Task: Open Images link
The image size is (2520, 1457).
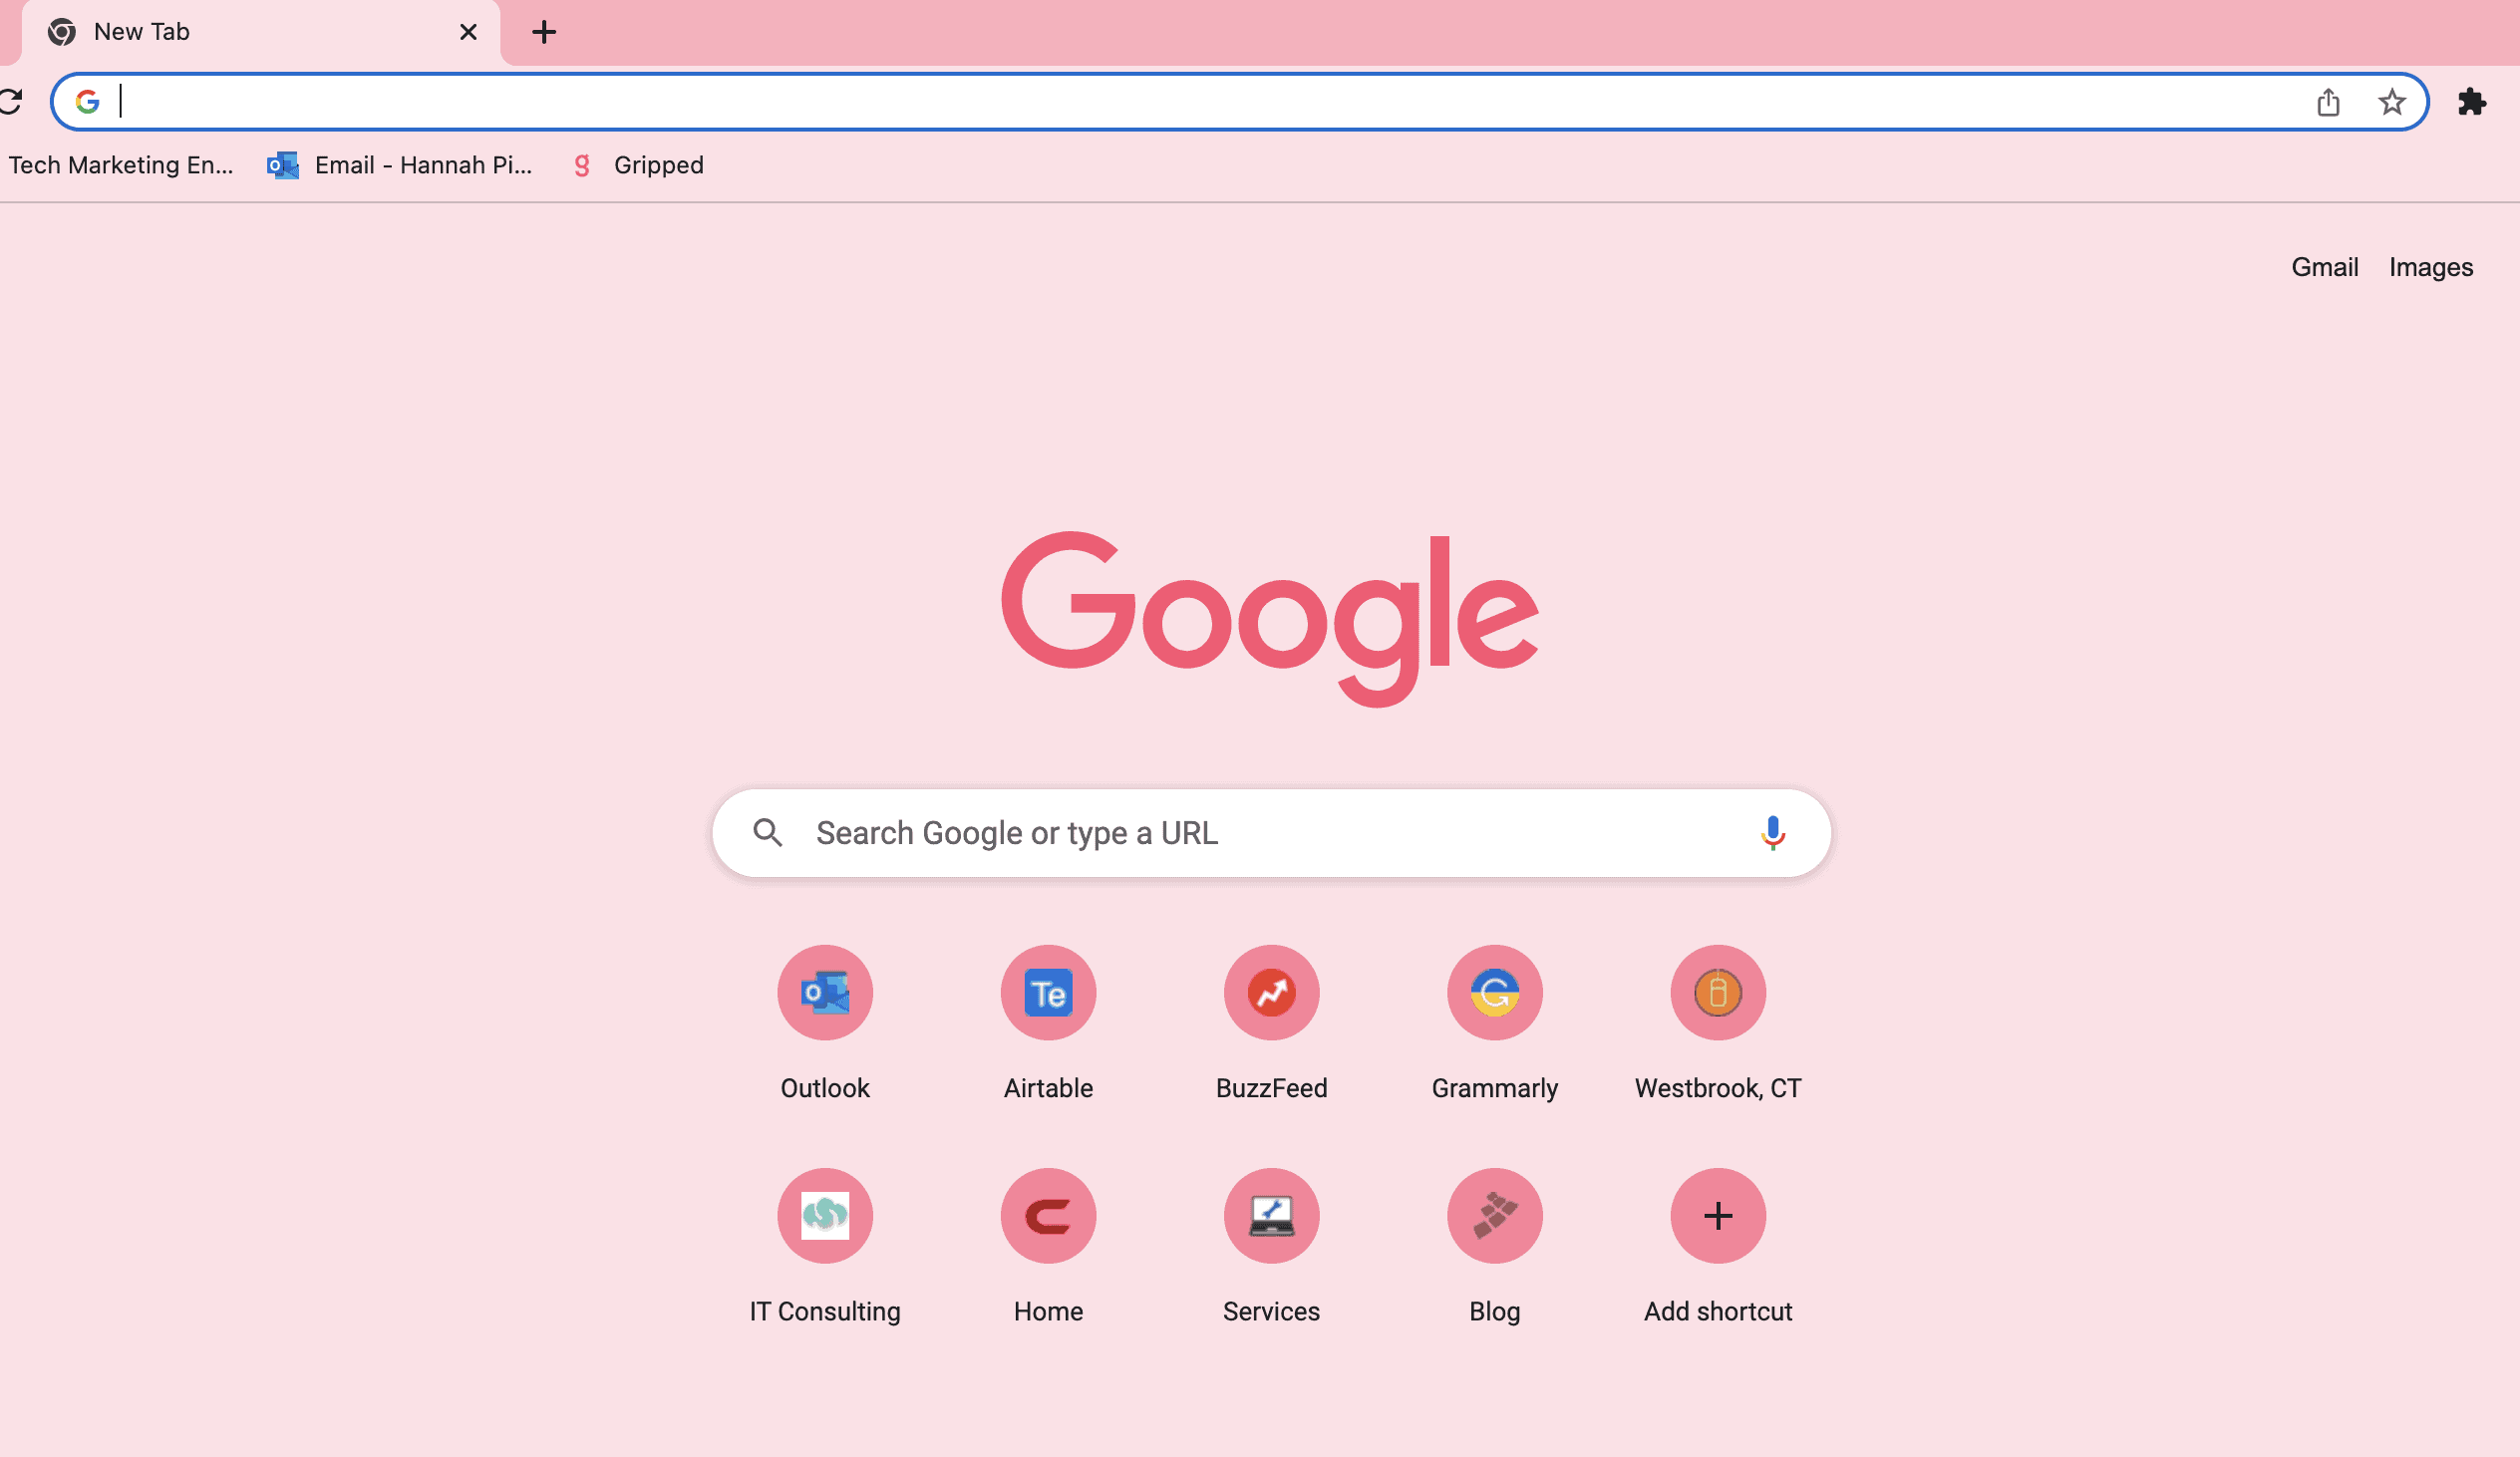Action: pos(2431,267)
